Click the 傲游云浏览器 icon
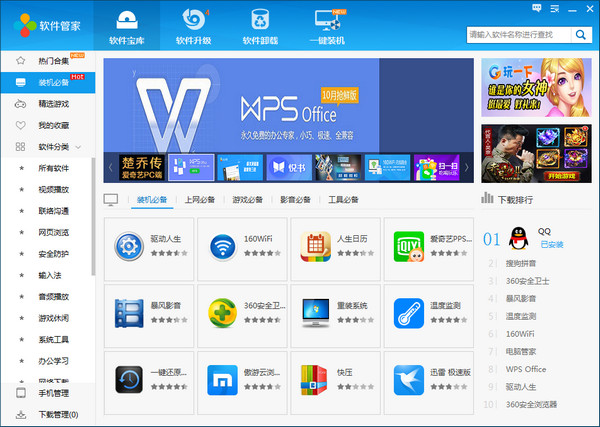Image resolution: width=600 pixels, height=427 pixels. (x=222, y=380)
